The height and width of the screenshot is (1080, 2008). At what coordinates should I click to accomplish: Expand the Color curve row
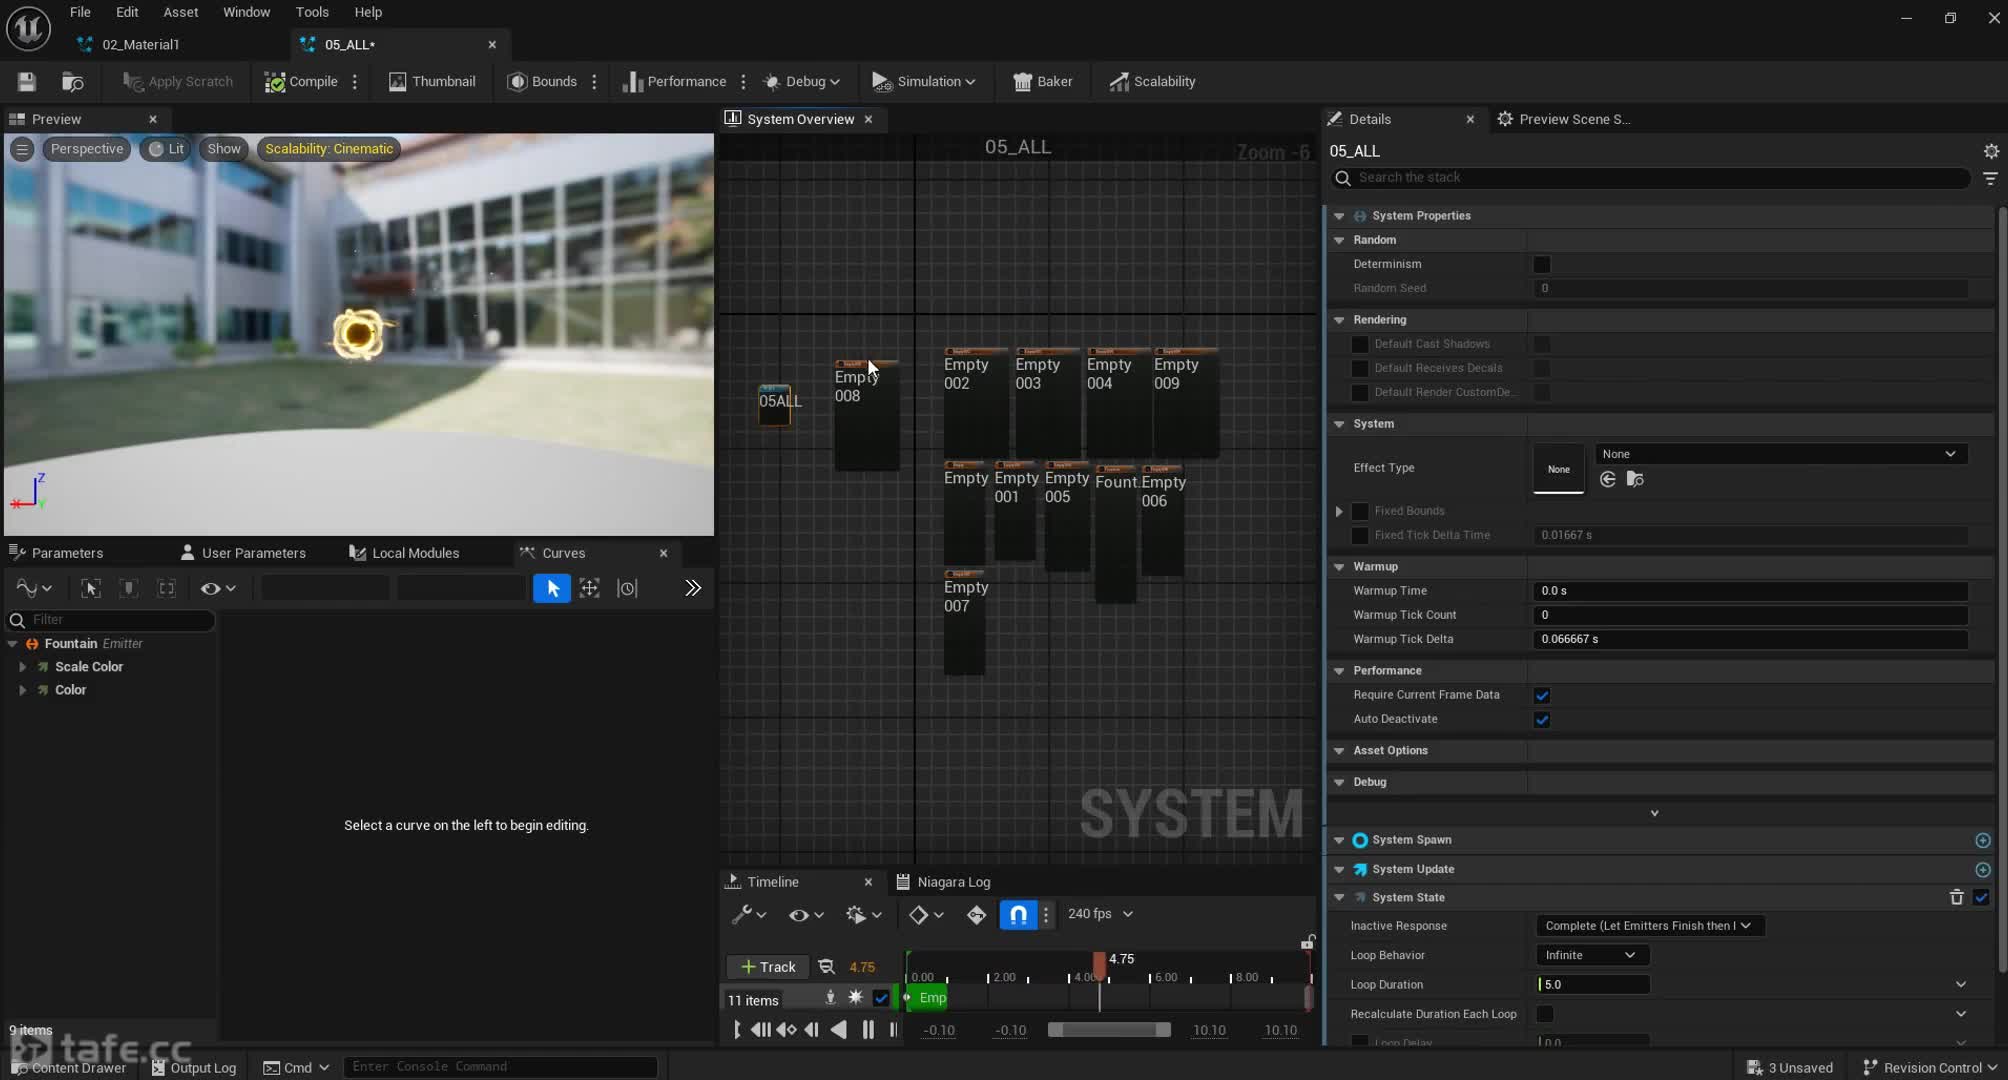pos(22,690)
